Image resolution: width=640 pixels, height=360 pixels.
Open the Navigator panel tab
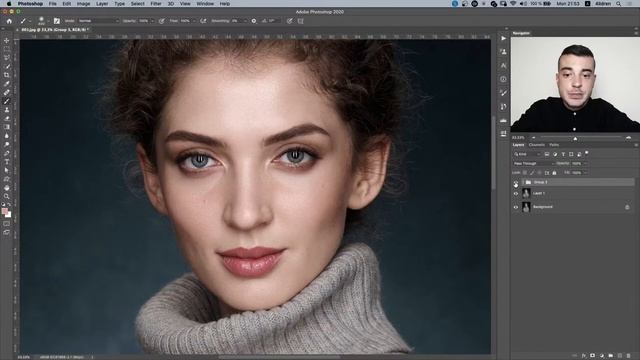(521, 33)
